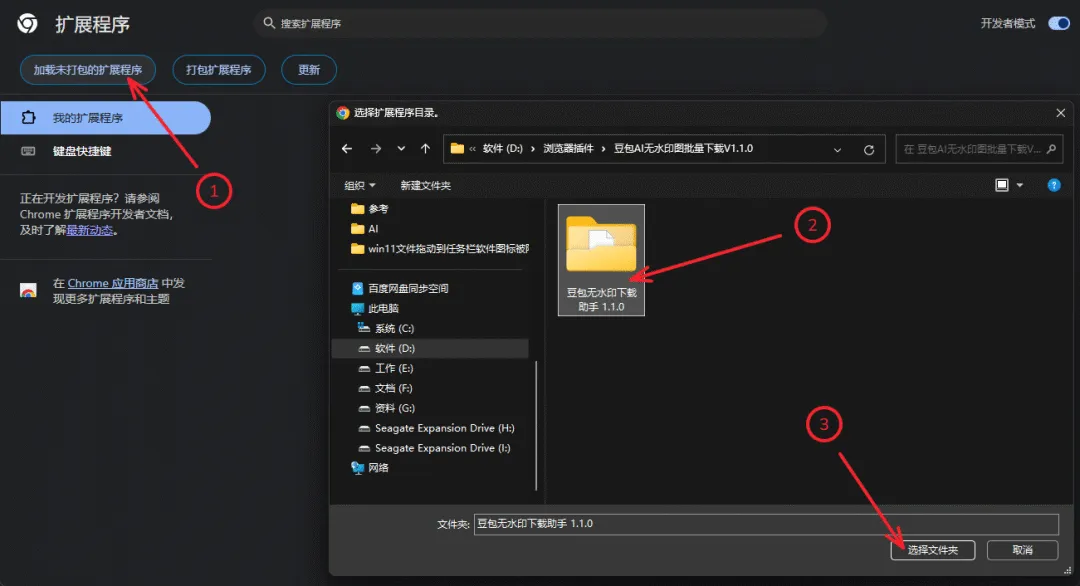Screen dimensions: 1080x586
Task: Select the win11文件拖动到任务栏 folder
Action: click(439, 249)
